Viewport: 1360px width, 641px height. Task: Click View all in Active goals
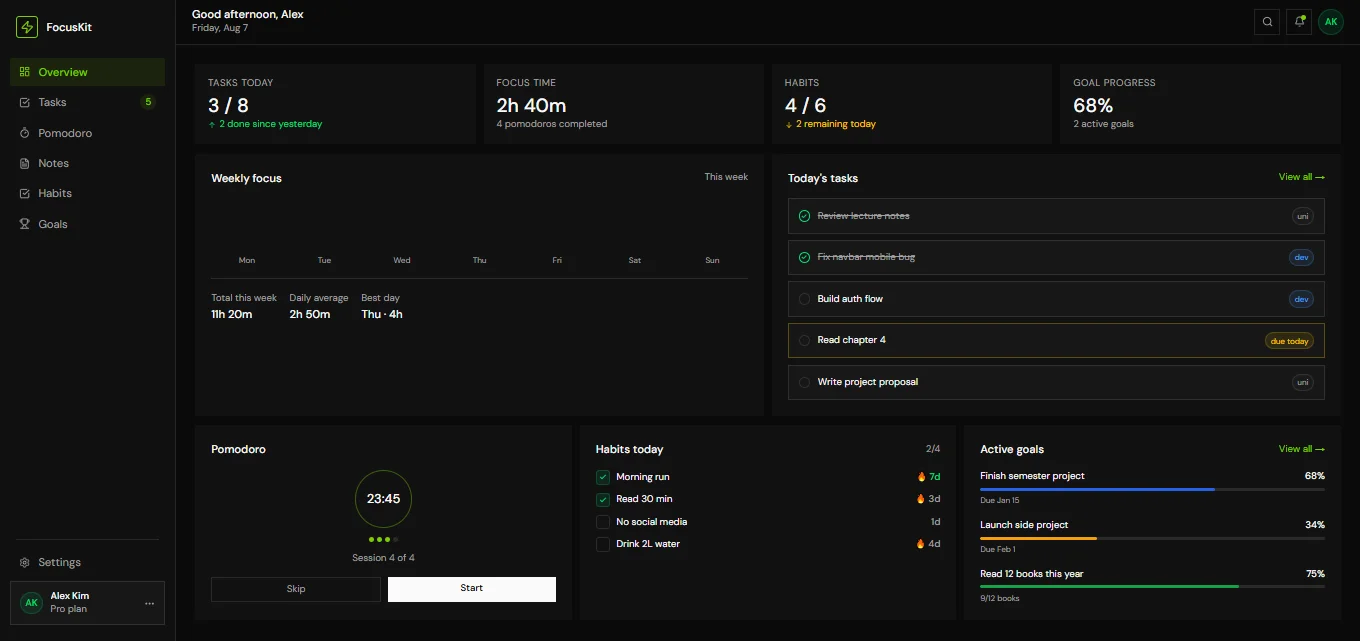click(x=1302, y=449)
